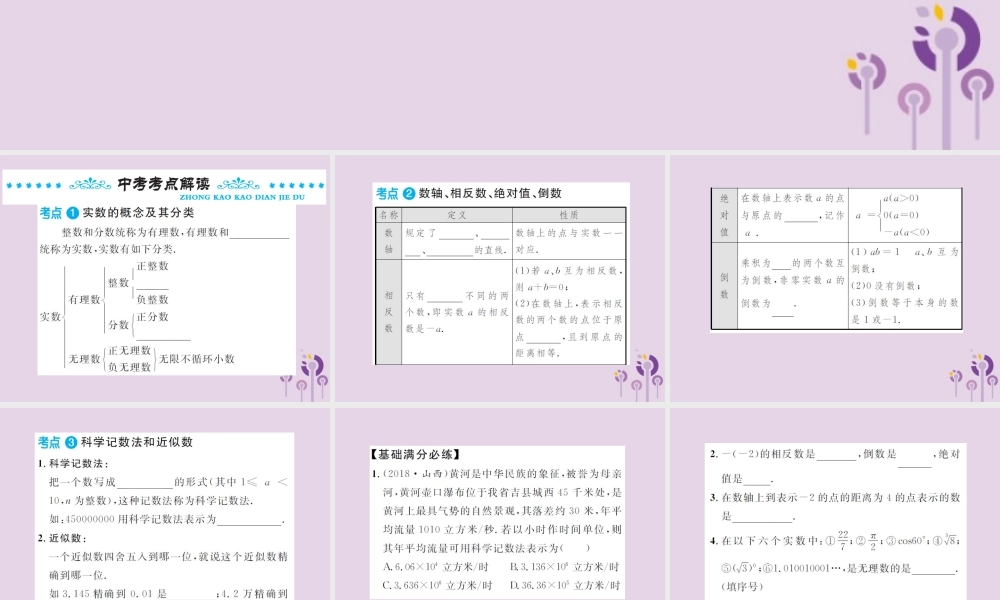The image size is (1000, 600).
Task: Click the 无理数 branch in the 实数 classification tree
Action: click(84, 359)
